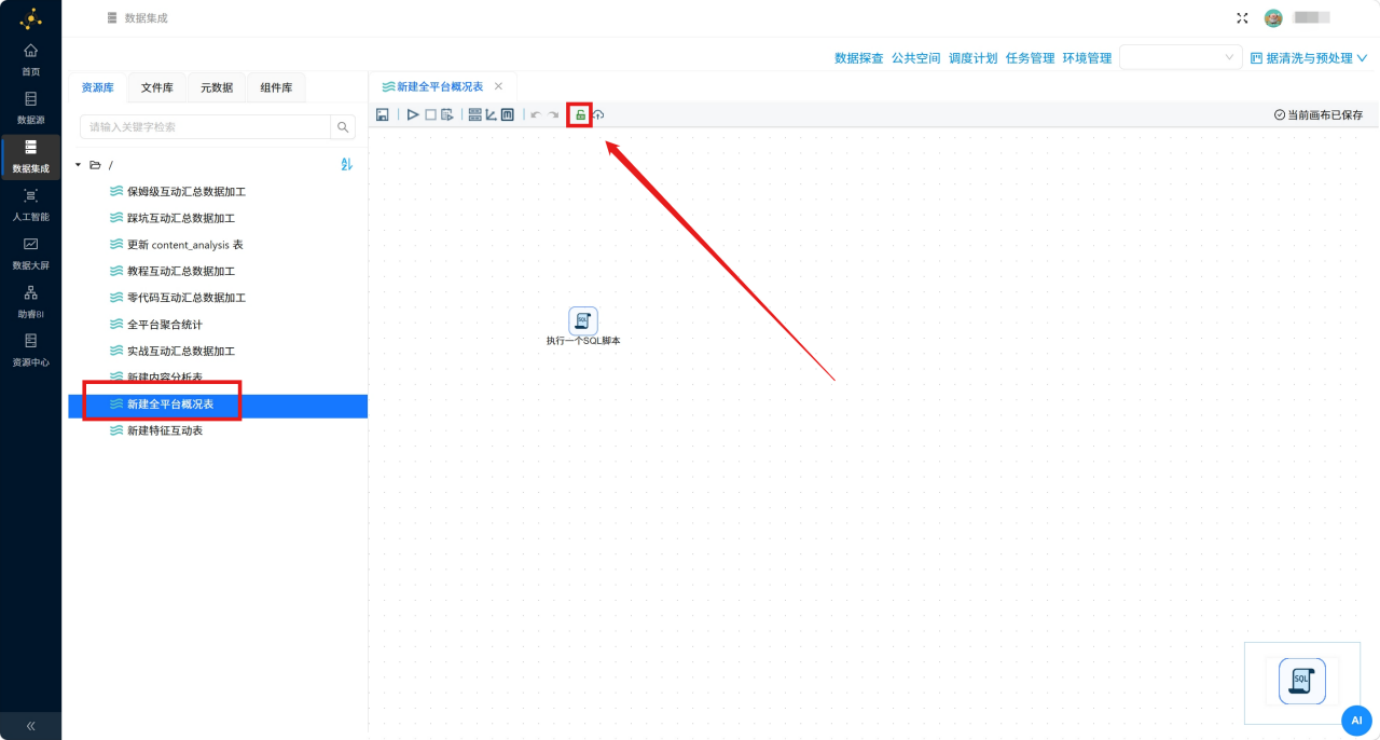Viewport: 1380px width, 740px height.
Task: Click the green unlock icon in toolbar
Action: tap(580, 115)
